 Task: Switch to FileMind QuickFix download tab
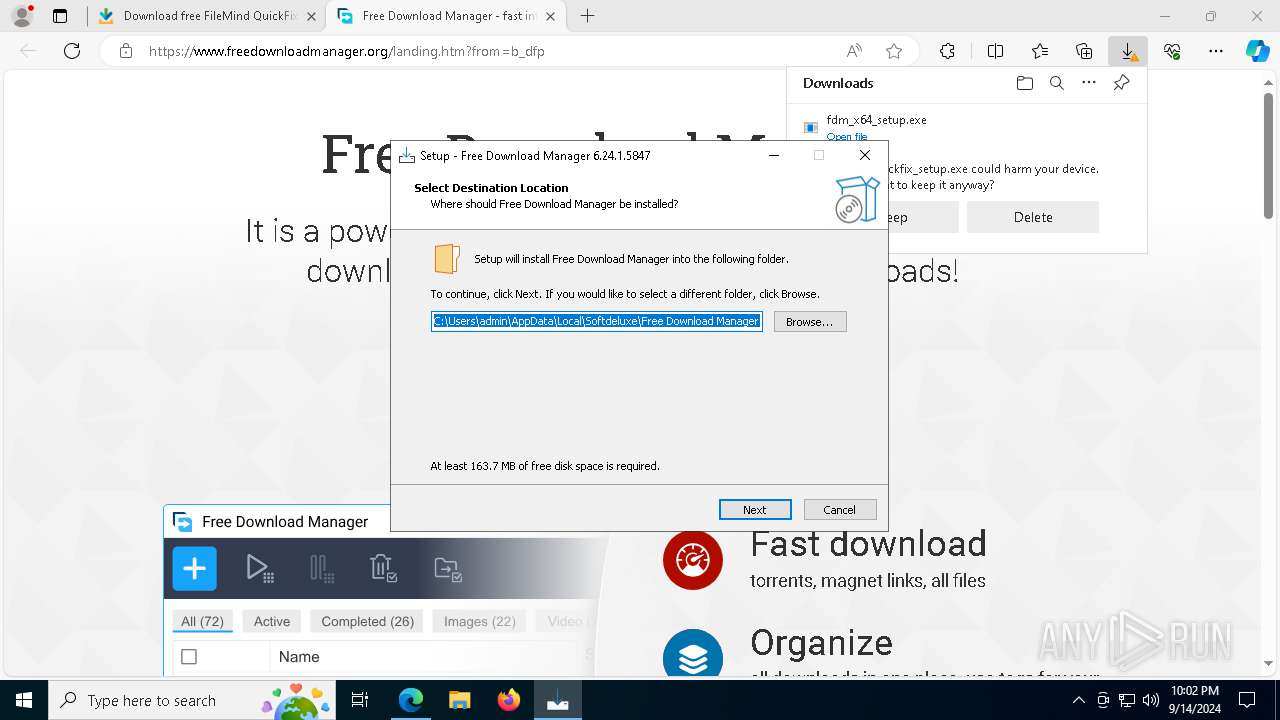[x=210, y=16]
